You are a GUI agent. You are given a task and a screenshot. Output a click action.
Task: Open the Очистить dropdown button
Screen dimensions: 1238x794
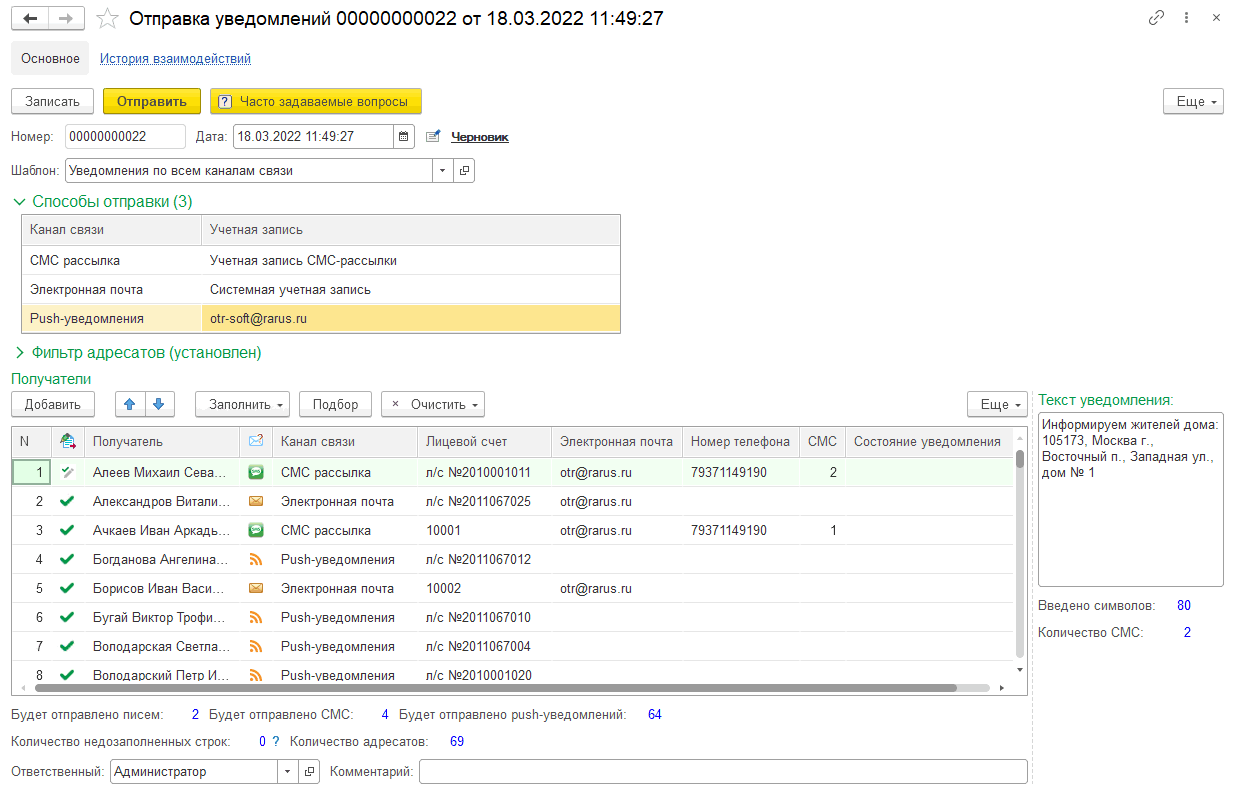point(433,404)
